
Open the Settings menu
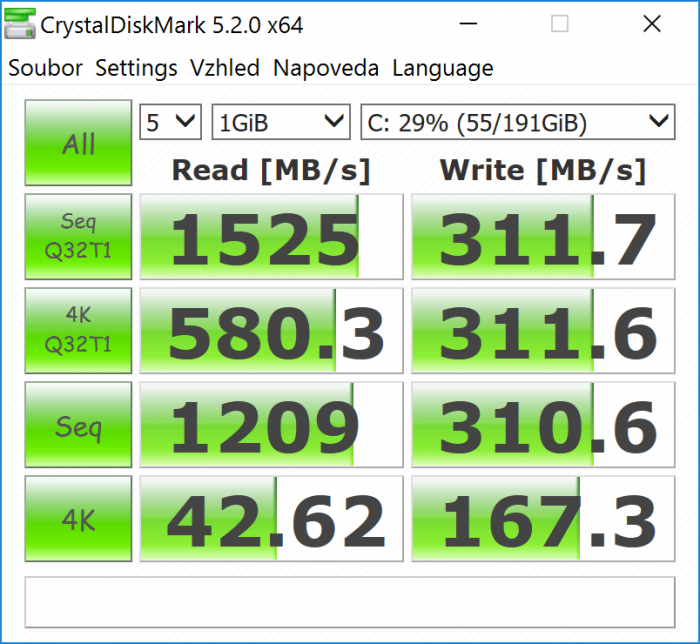pyautogui.click(x=136, y=69)
